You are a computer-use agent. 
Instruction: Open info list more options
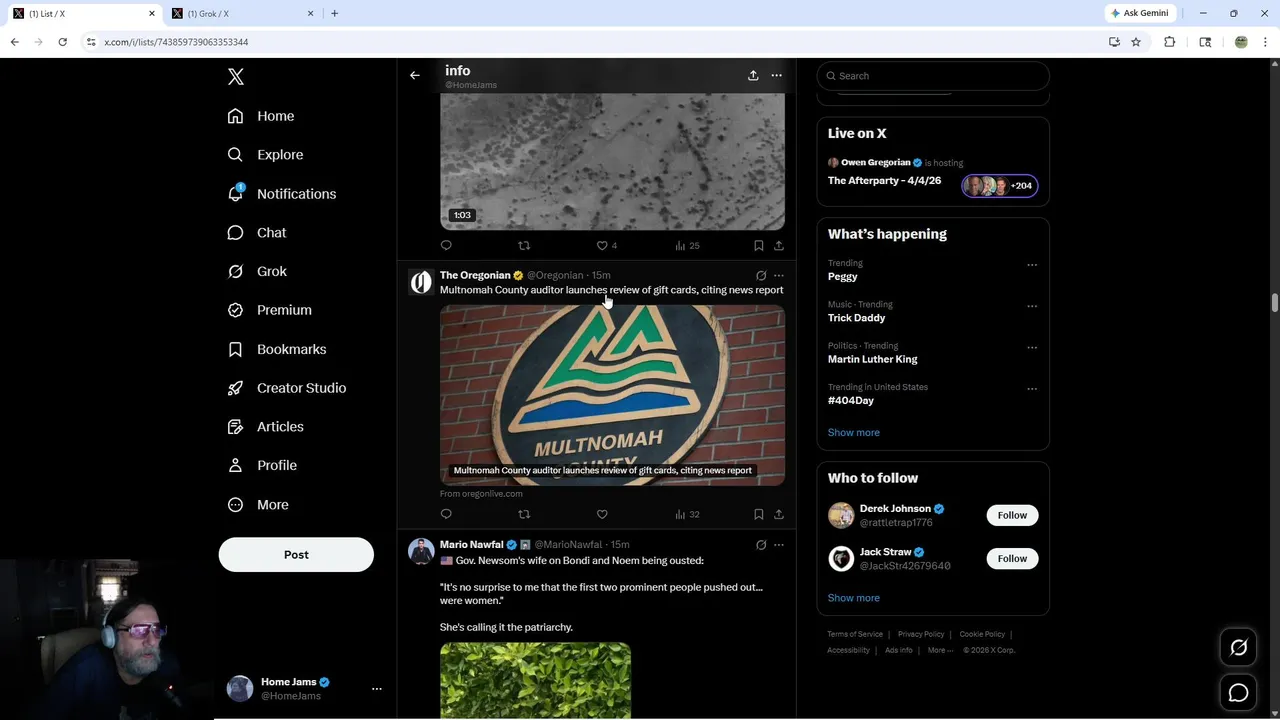pyautogui.click(x=776, y=75)
